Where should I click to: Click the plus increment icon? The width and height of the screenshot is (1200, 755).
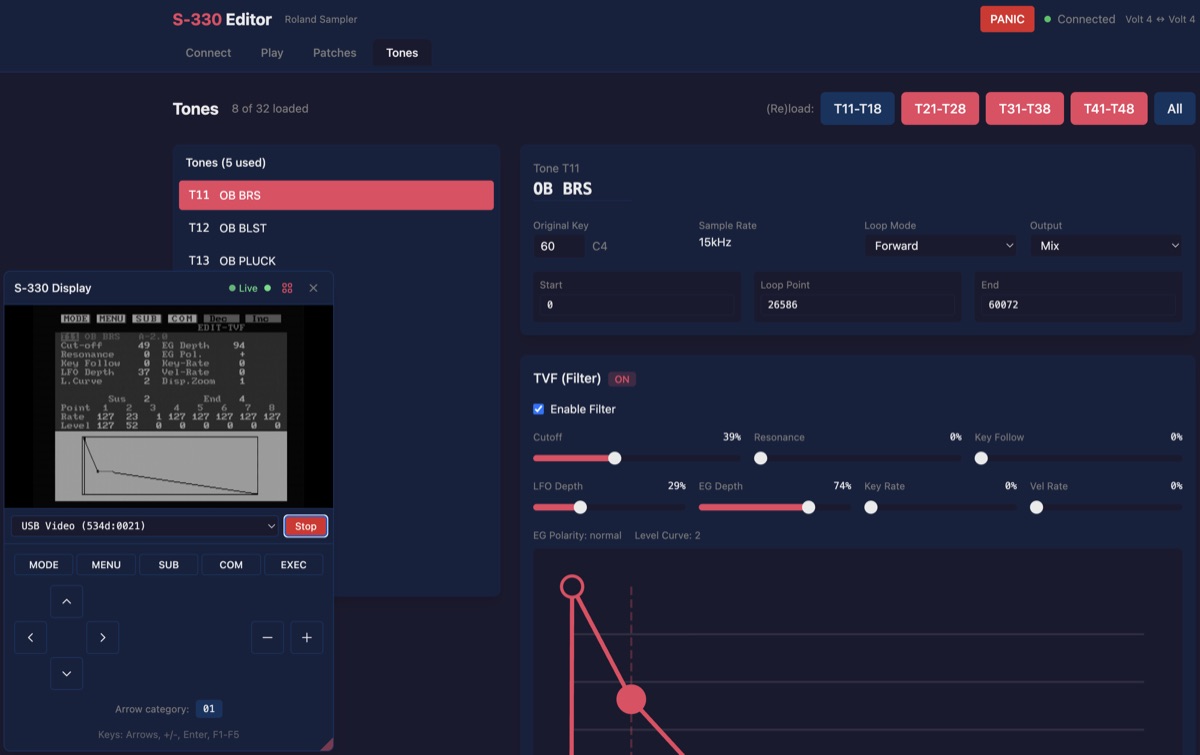tap(306, 637)
